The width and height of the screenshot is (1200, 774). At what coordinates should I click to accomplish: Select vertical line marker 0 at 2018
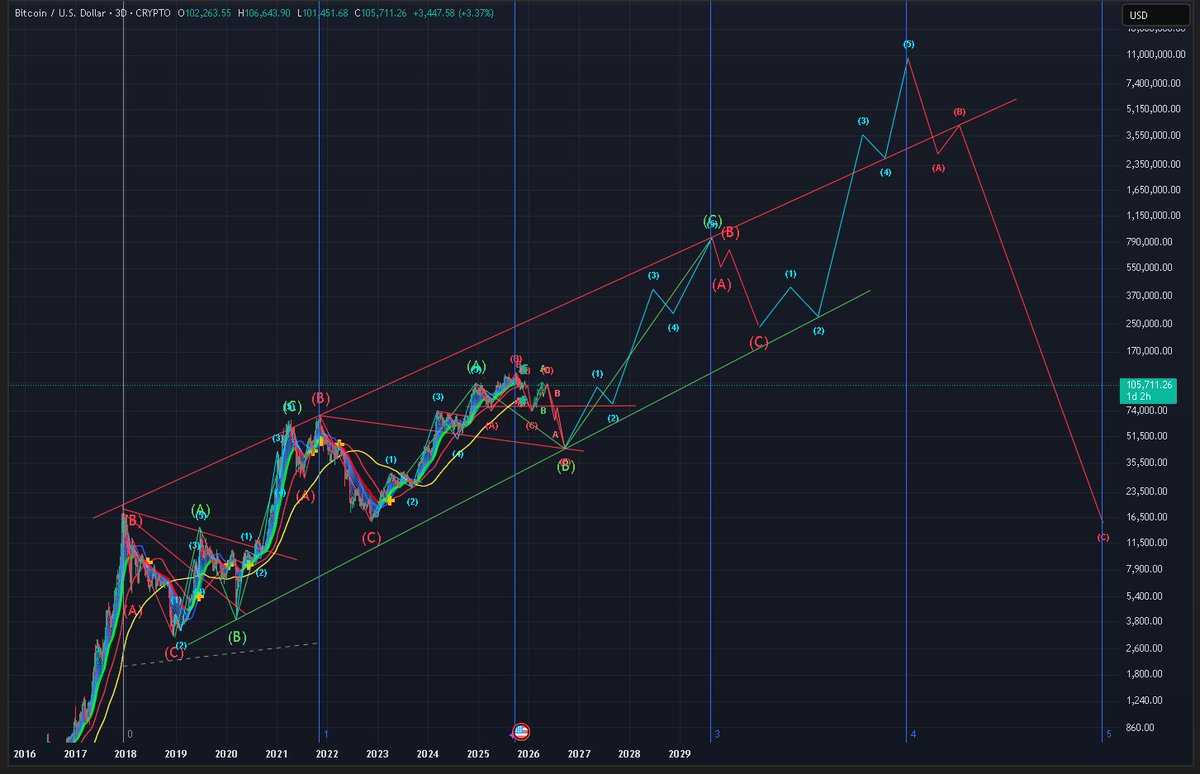pyautogui.click(x=129, y=734)
